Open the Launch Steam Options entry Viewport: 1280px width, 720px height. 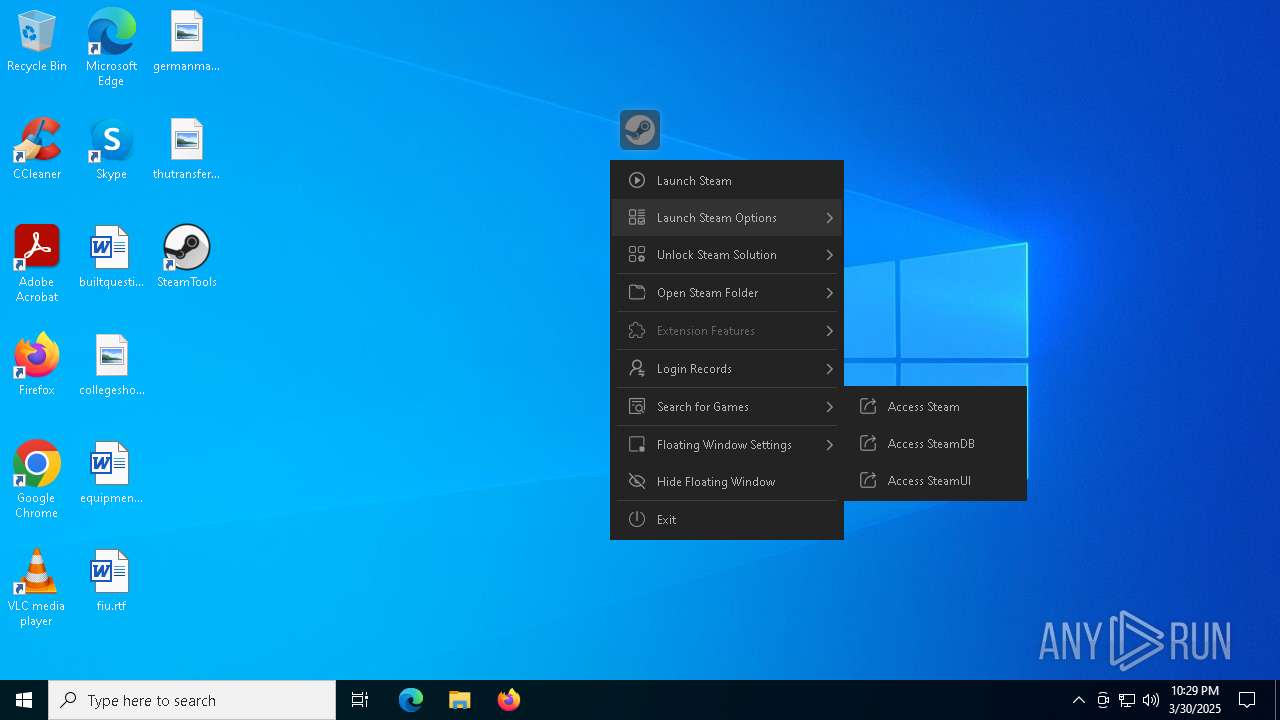pyautogui.click(x=727, y=218)
